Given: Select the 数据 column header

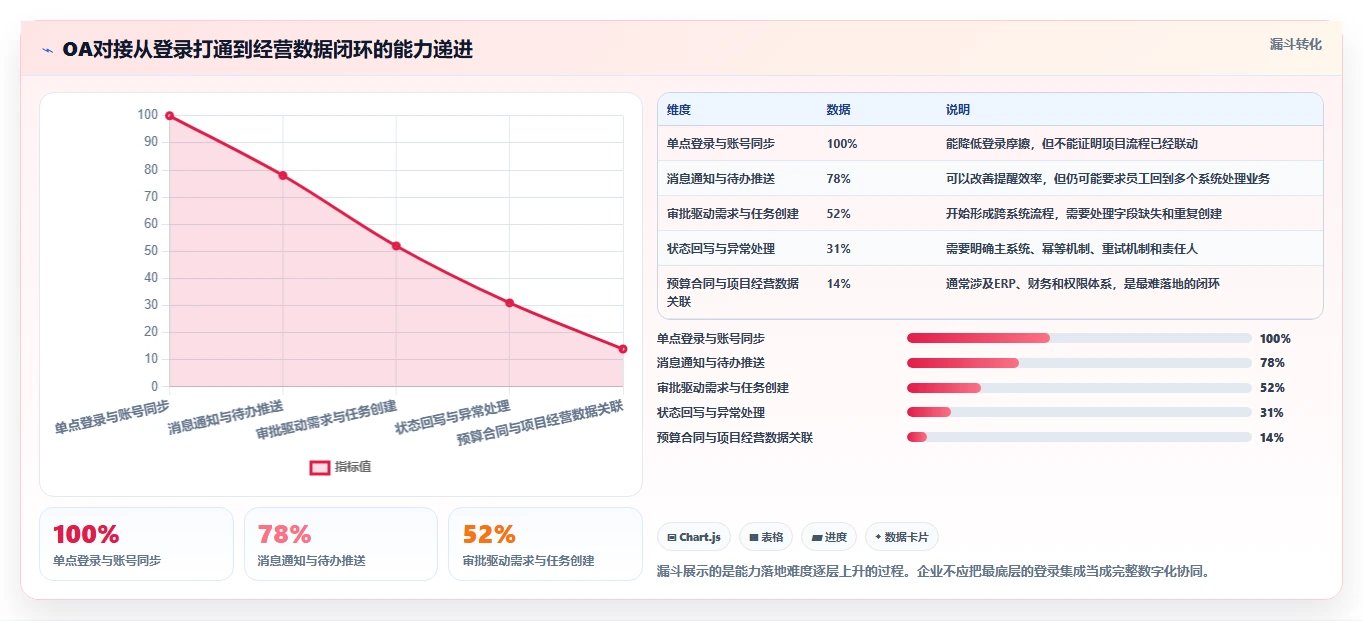Looking at the screenshot, I should coord(839,110).
